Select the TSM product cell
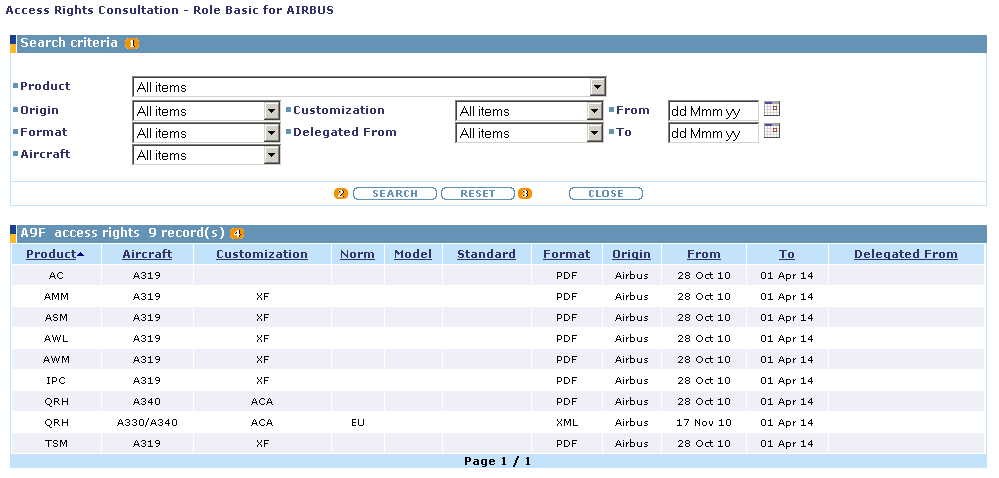Screen dimensions: 999x478 (56, 444)
